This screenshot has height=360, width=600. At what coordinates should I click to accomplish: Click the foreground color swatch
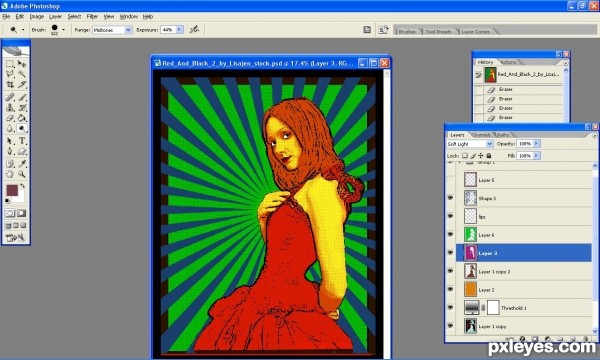(x=12, y=190)
